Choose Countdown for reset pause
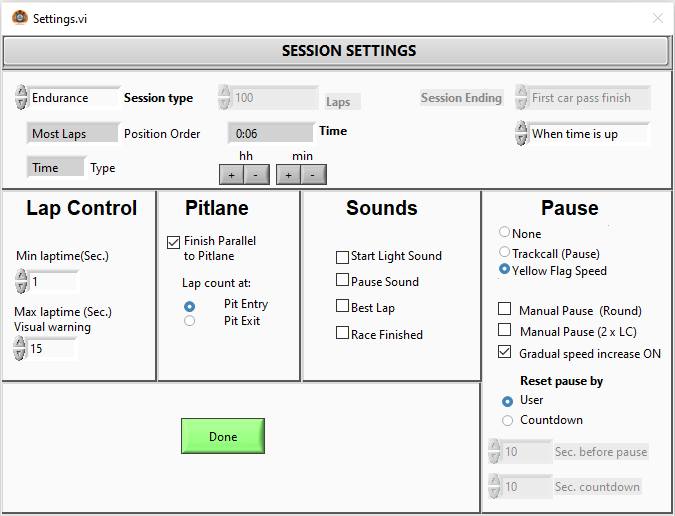 (507, 420)
